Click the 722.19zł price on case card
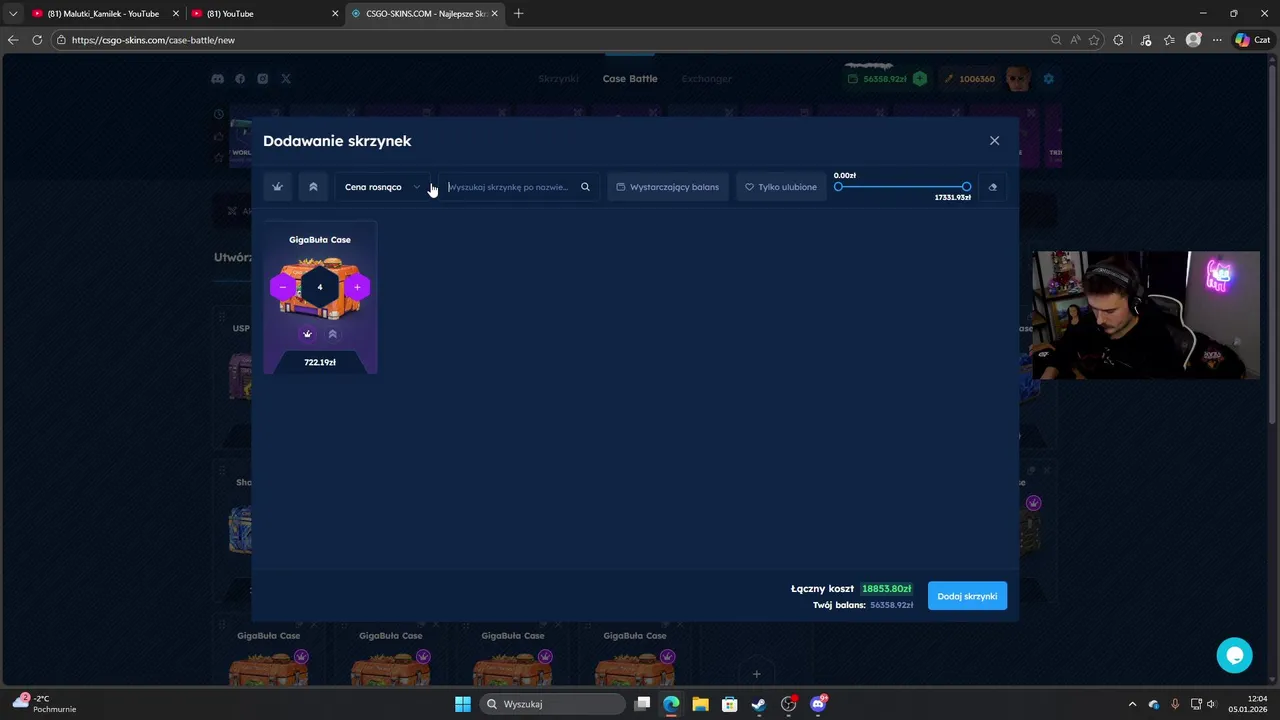The width and height of the screenshot is (1280, 720). pos(320,362)
